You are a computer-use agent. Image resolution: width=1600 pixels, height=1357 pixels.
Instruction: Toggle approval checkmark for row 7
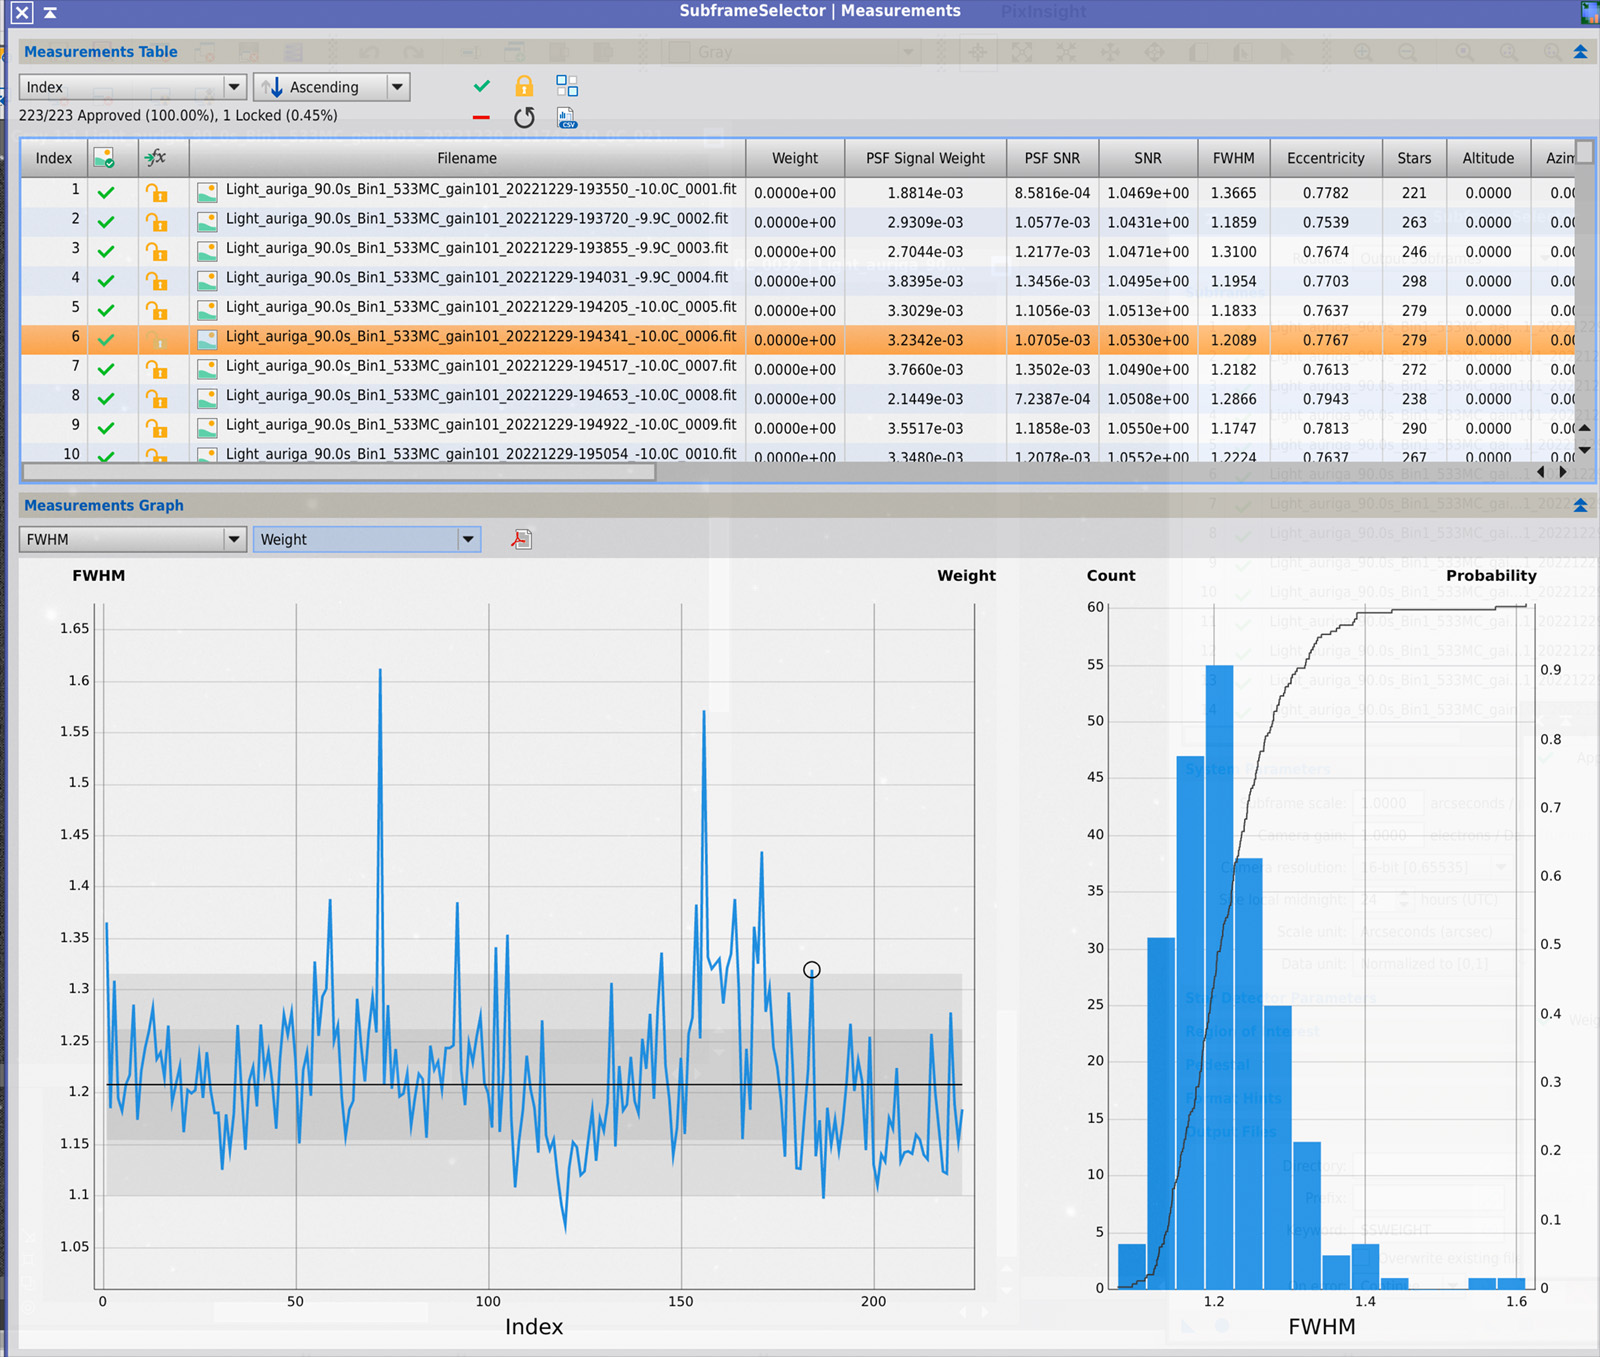106,370
